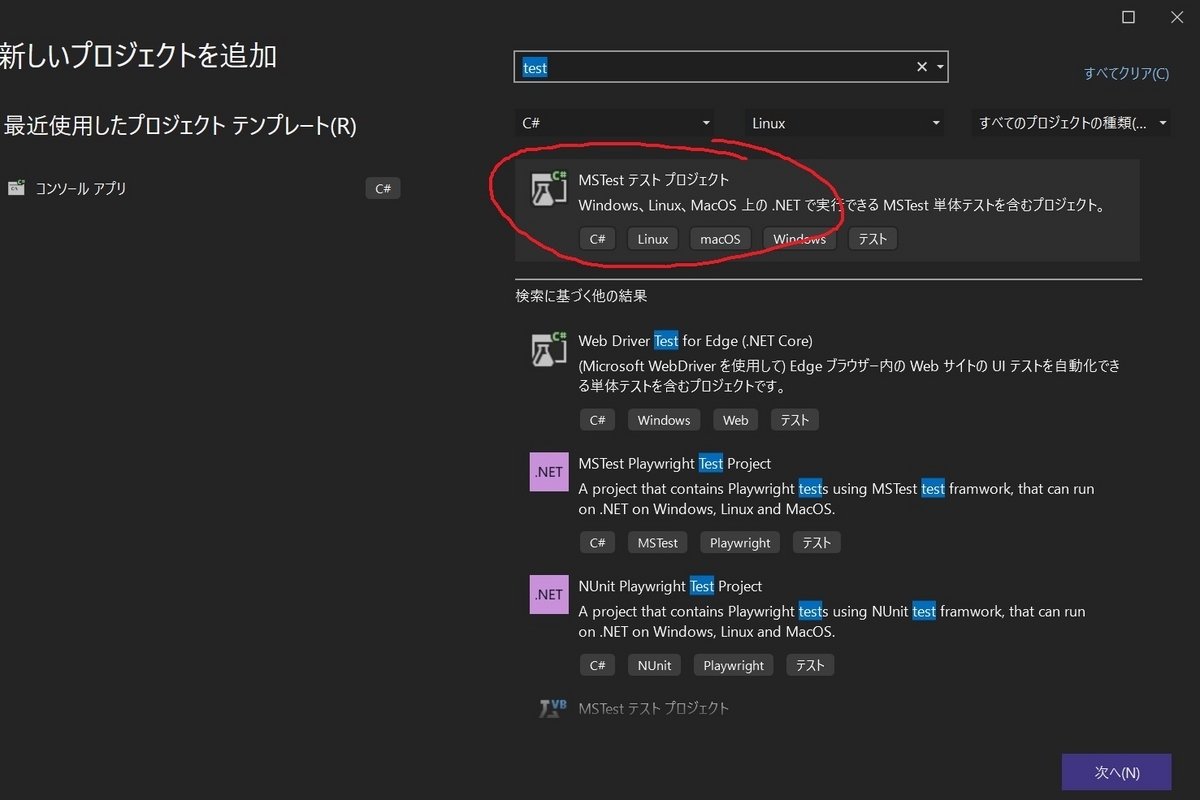Click the Web tag under Web Driver Test
Image resolution: width=1200 pixels, height=800 pixels.
[735, 420]
